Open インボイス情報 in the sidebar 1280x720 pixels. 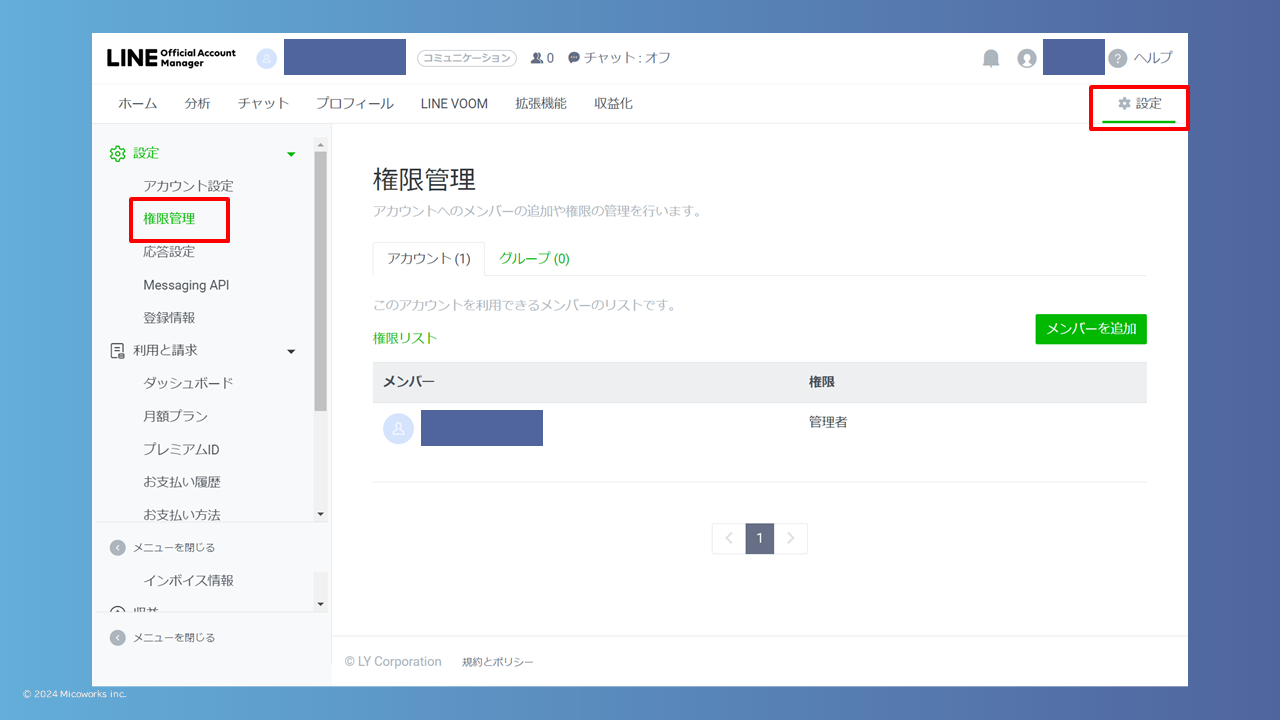pyautogui.click(x=188, y=580)
